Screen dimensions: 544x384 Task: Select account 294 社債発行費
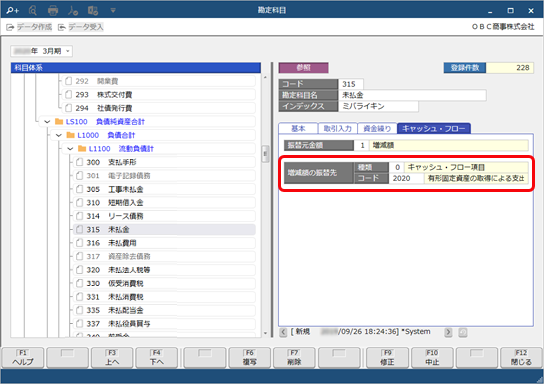(159, 108)
